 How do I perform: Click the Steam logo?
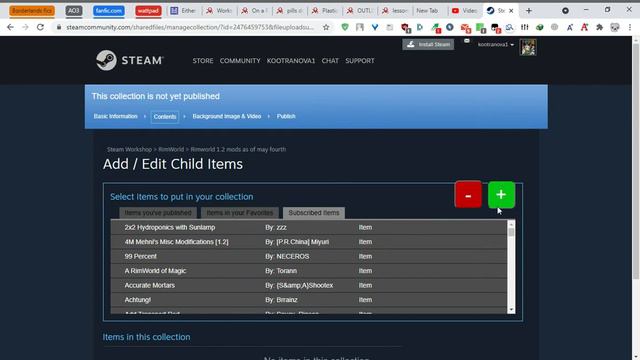tap(130, 60)
